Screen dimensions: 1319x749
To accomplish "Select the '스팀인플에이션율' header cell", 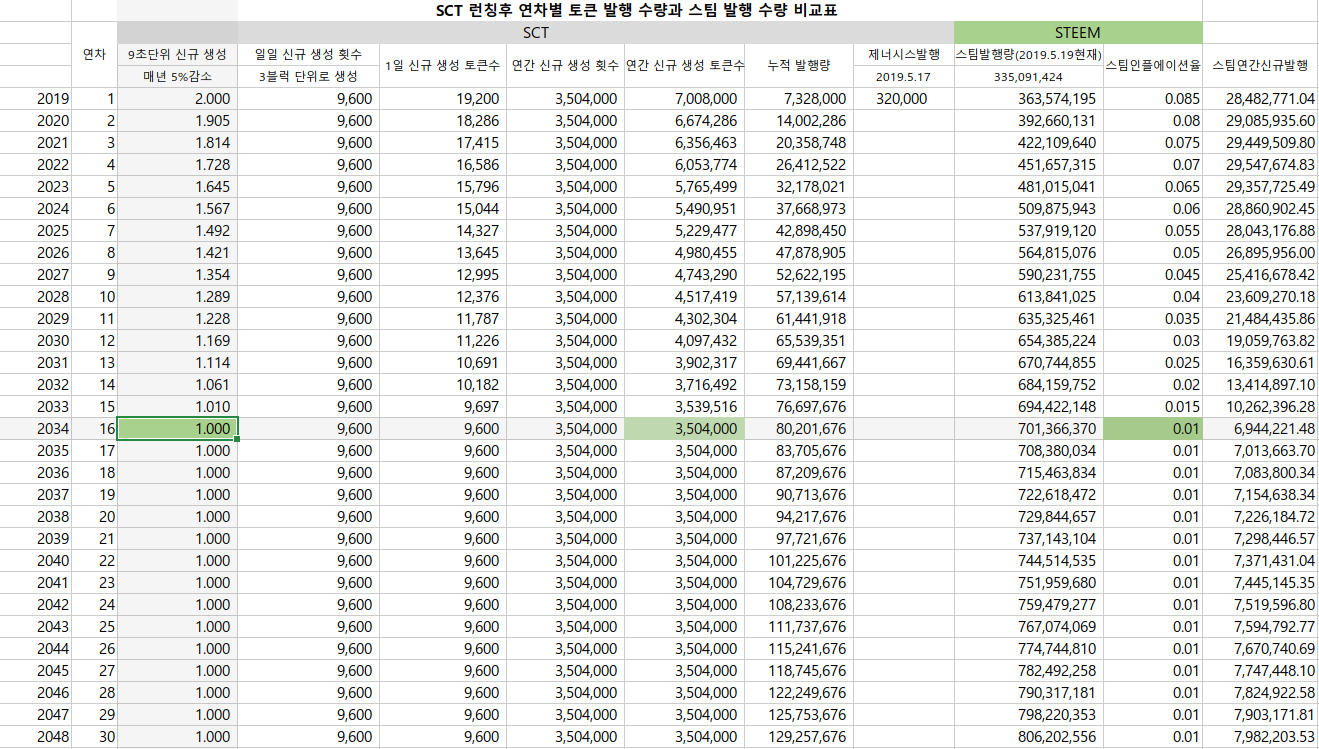I will pyautogui.click(x=1152, y=66).
